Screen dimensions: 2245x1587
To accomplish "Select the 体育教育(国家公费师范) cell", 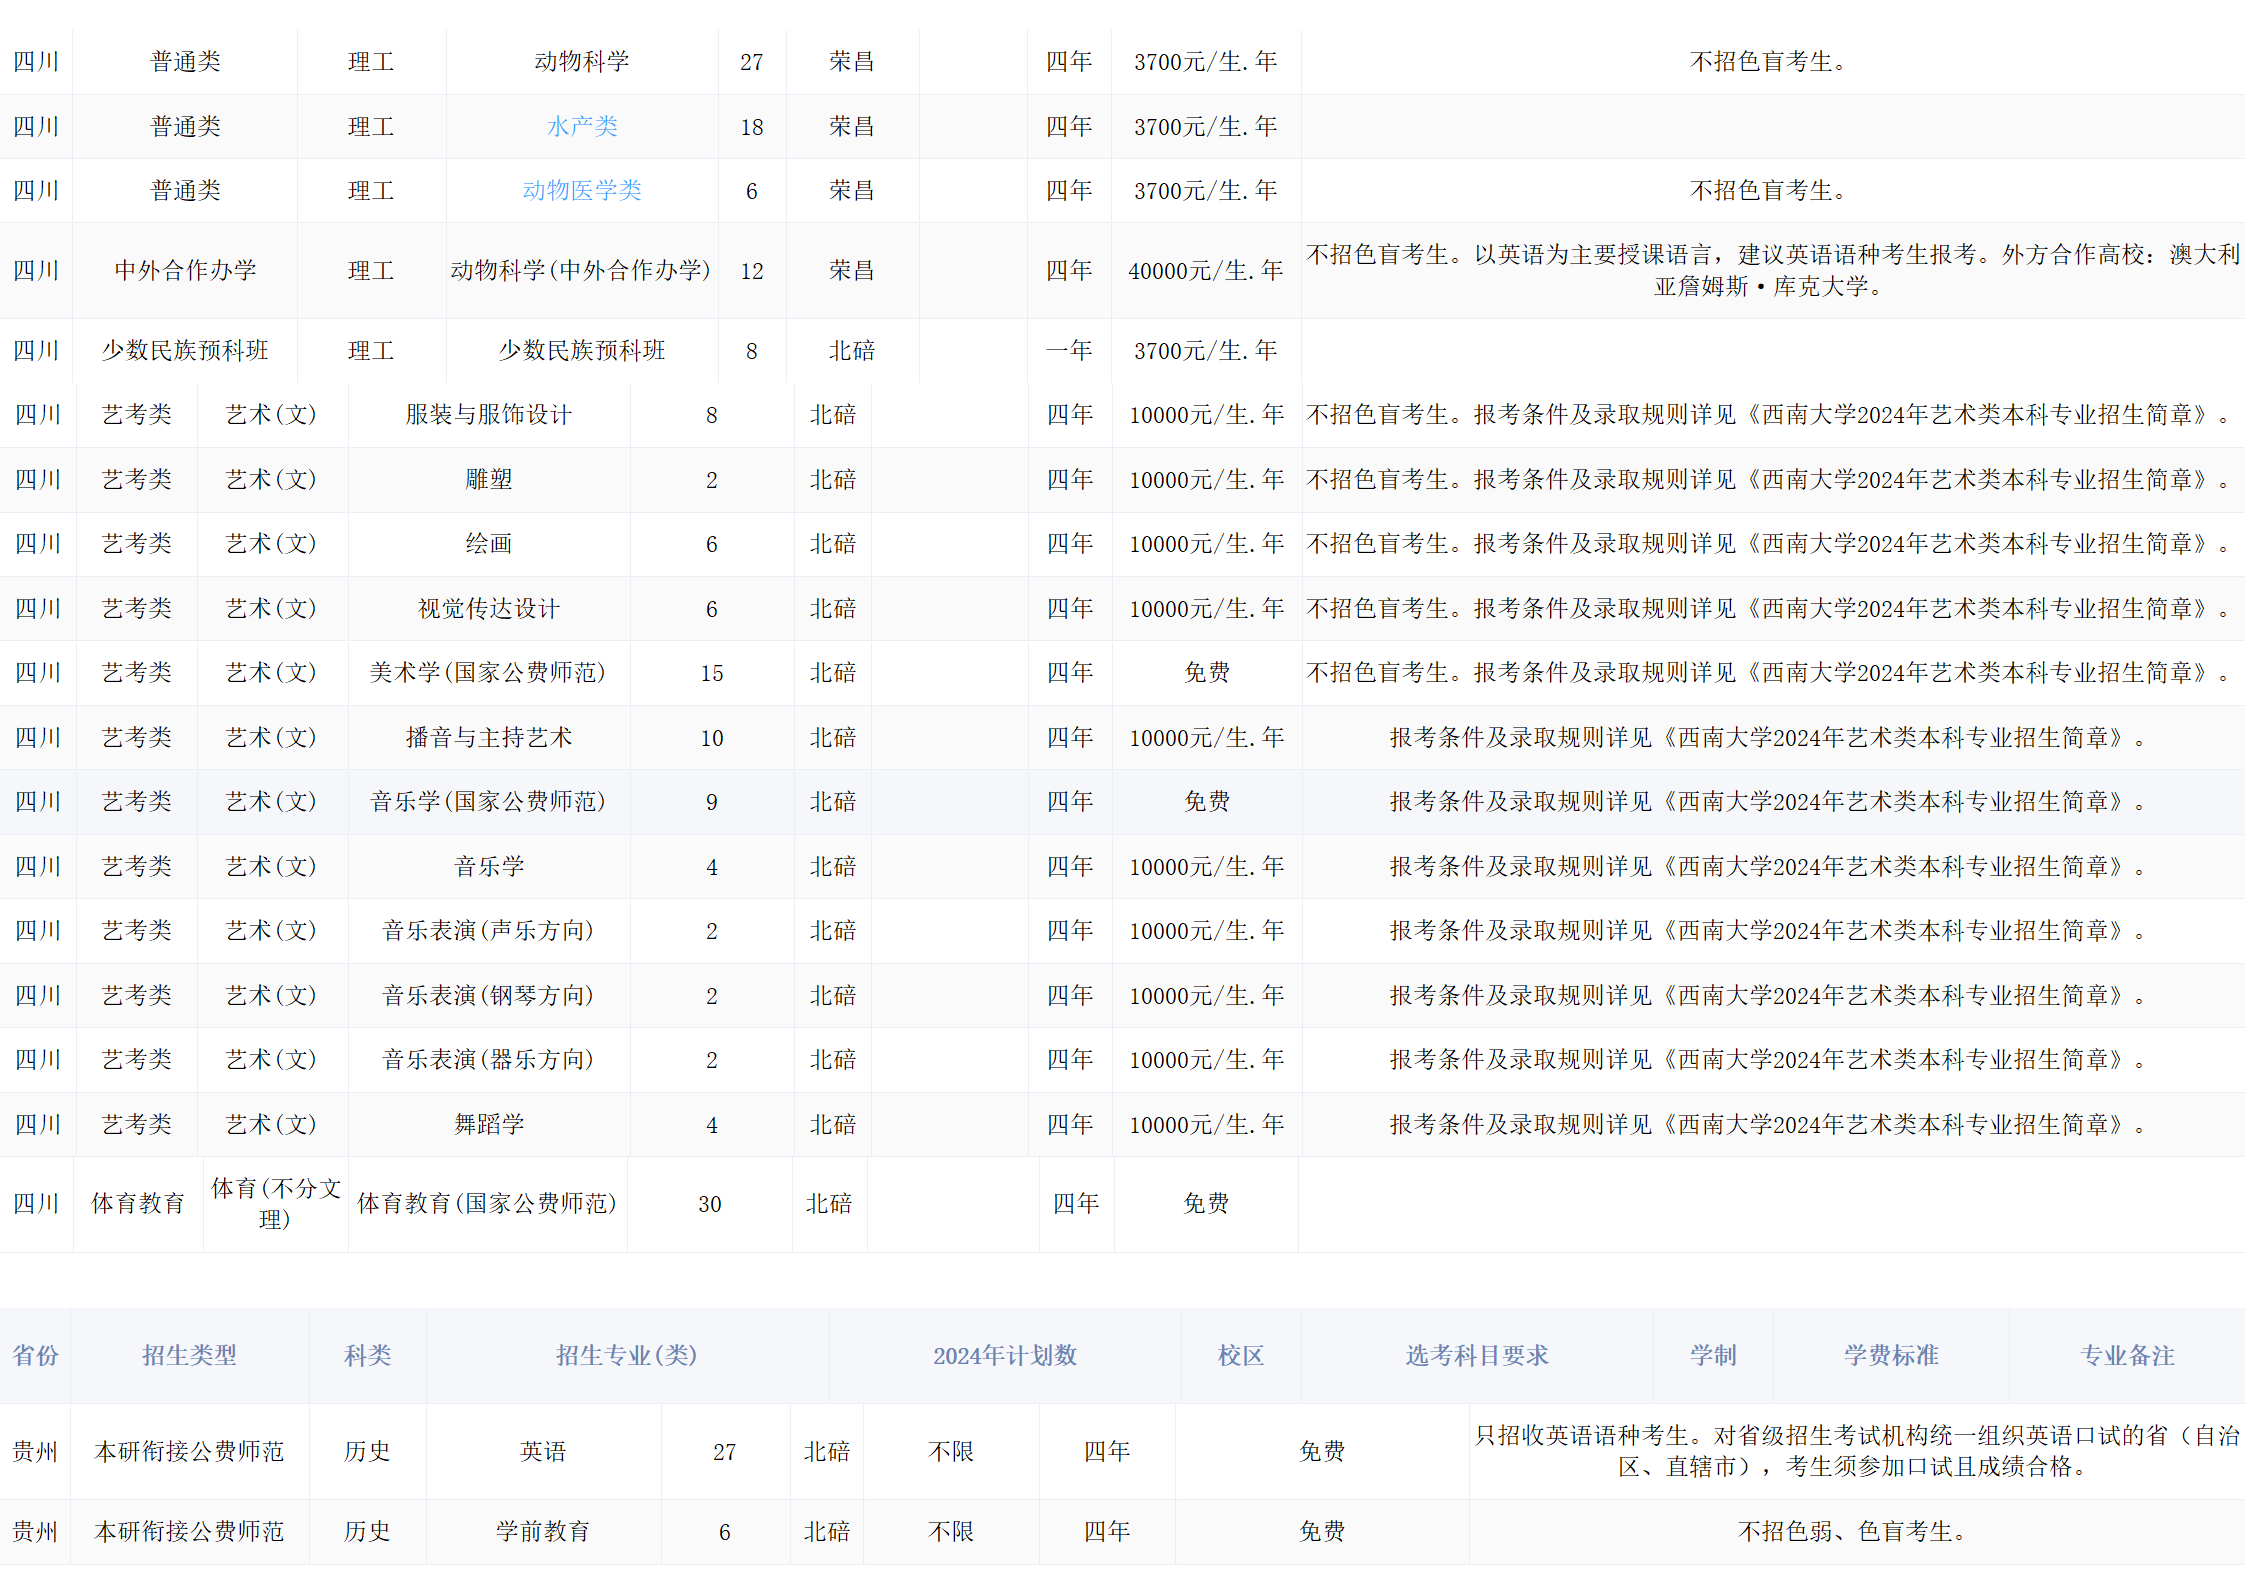I will click(x=487, y=1203).
